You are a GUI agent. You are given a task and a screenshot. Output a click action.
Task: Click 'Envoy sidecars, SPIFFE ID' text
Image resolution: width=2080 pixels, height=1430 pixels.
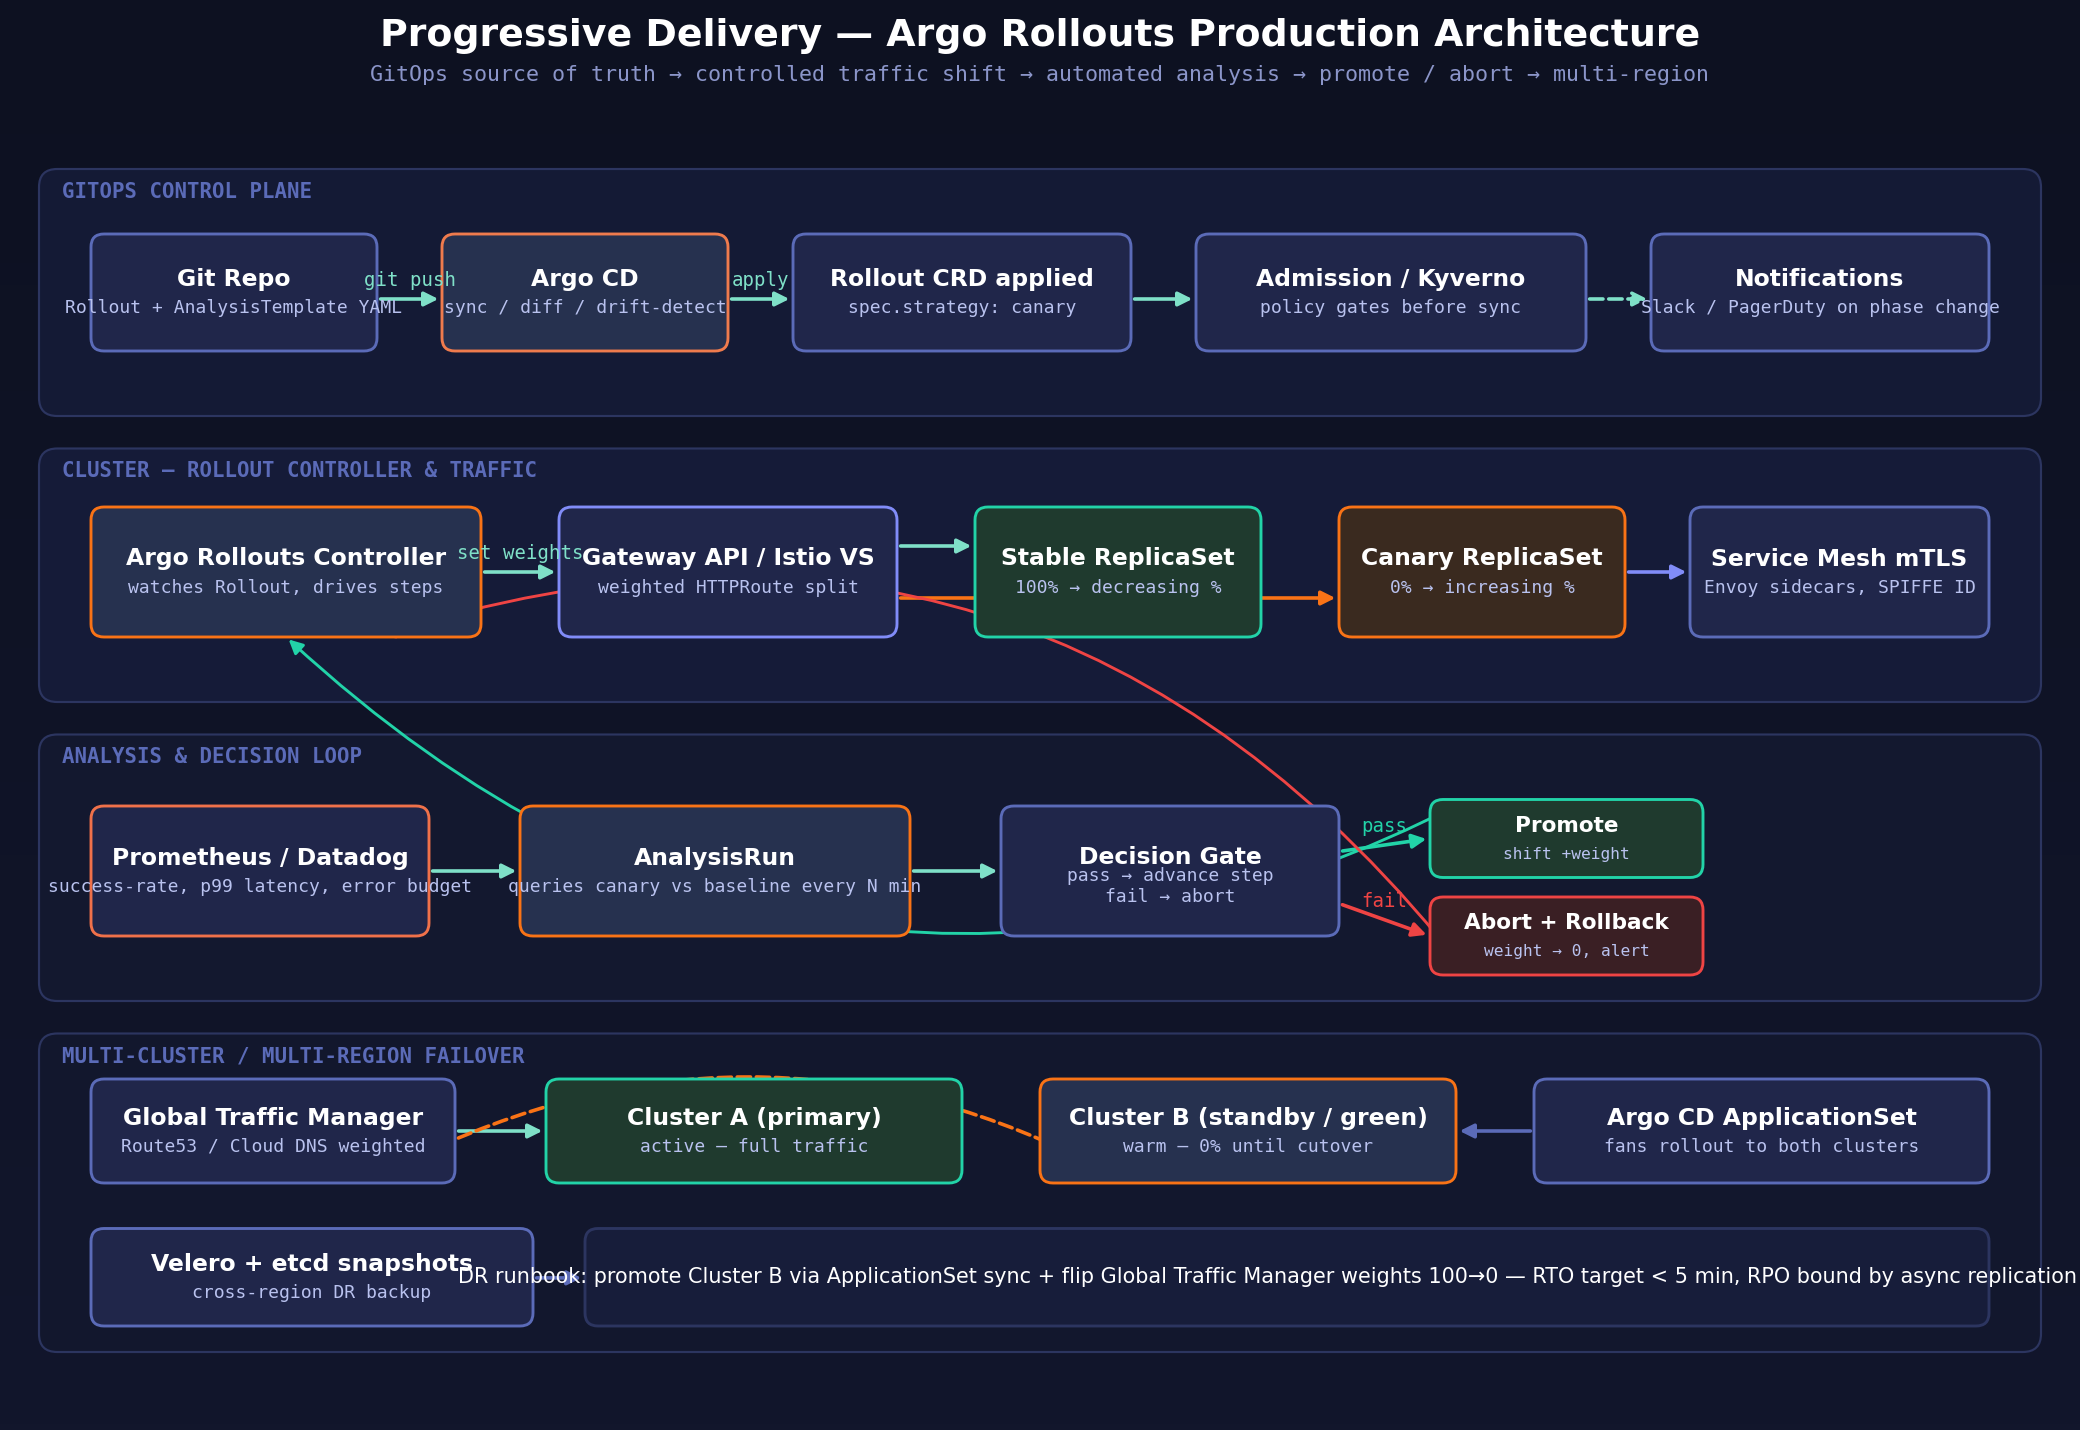point(1840,587)
